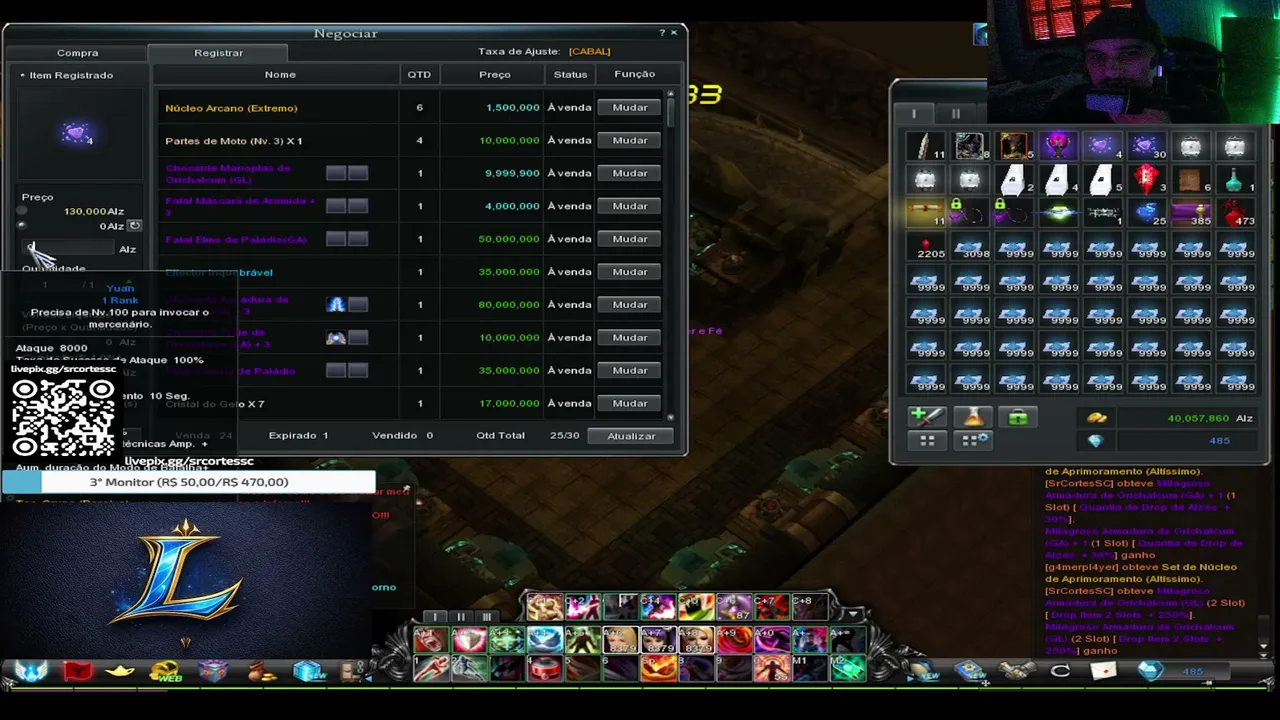Image resolution: width=1280 pixels, height=720 pixels.
Task: Click the green cube skill in slot M2
Action: coord(848,667)
